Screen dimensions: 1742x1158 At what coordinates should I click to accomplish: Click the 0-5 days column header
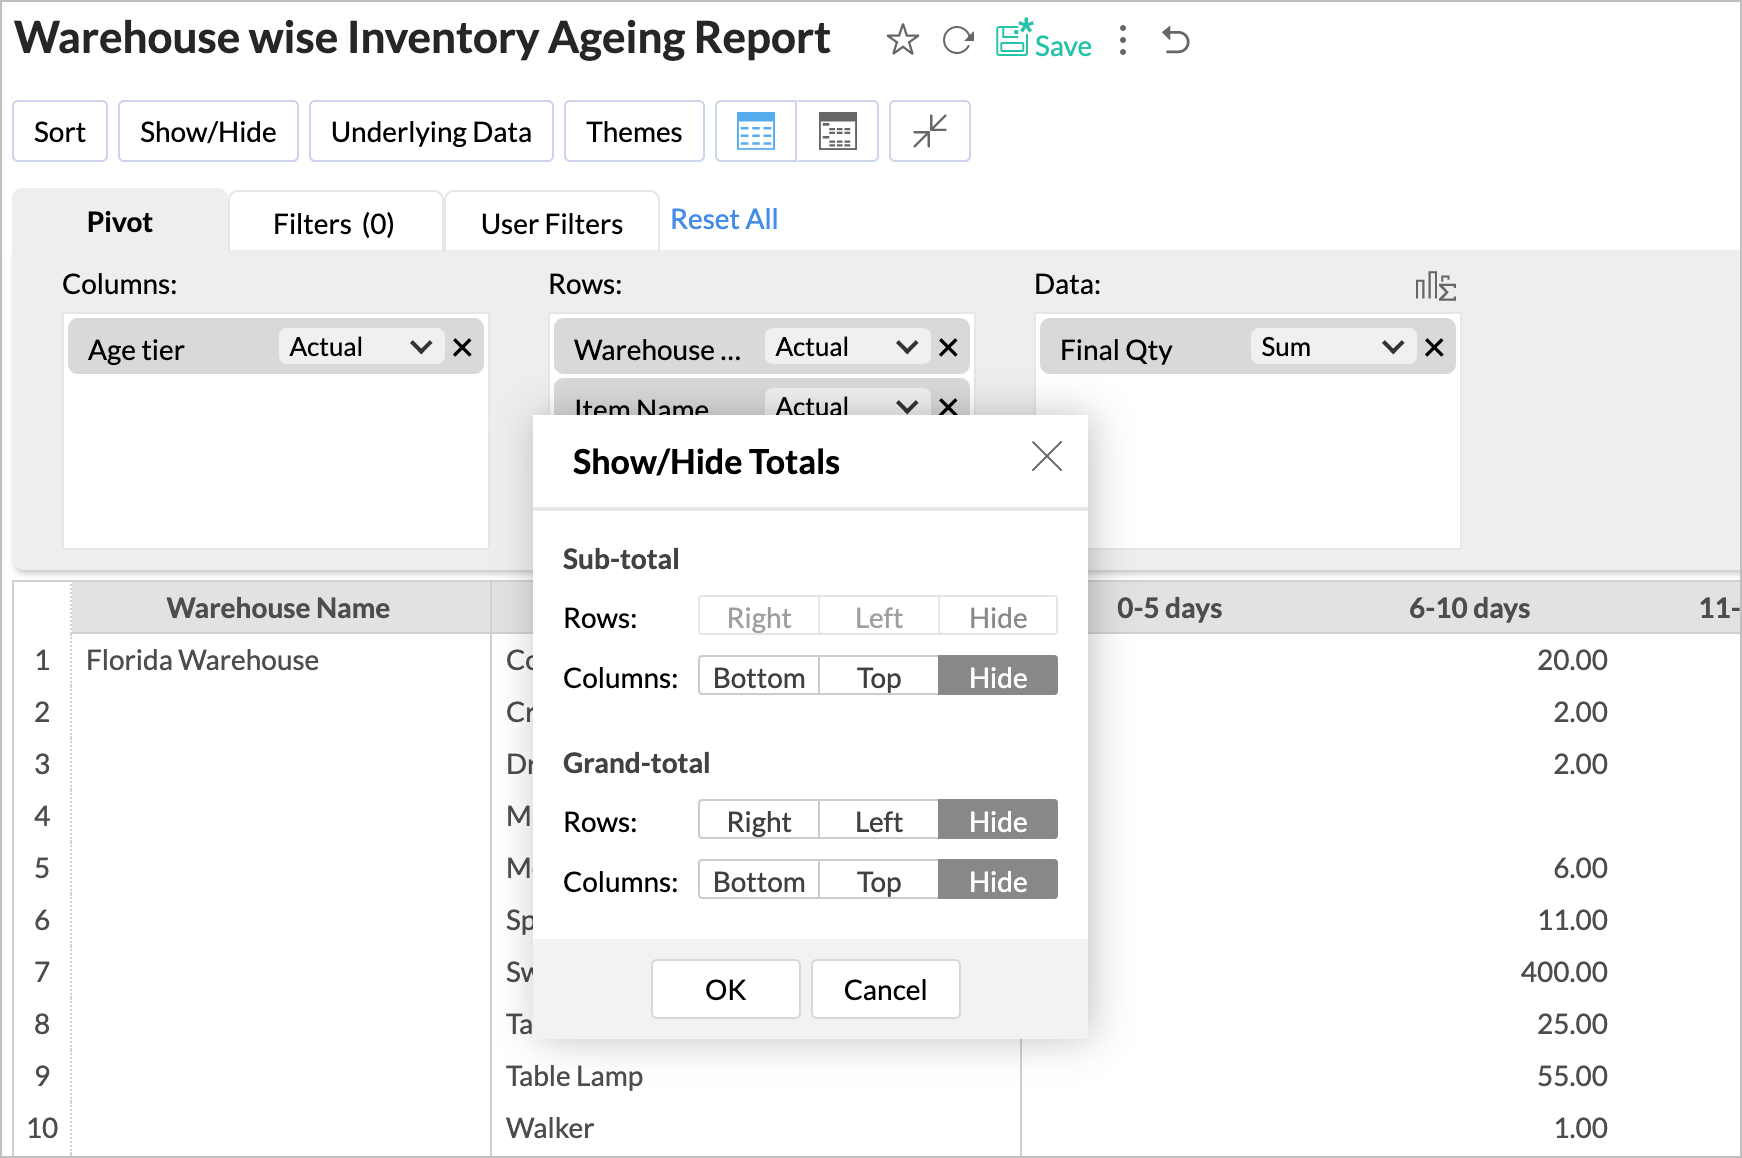tap(1169, 607)
